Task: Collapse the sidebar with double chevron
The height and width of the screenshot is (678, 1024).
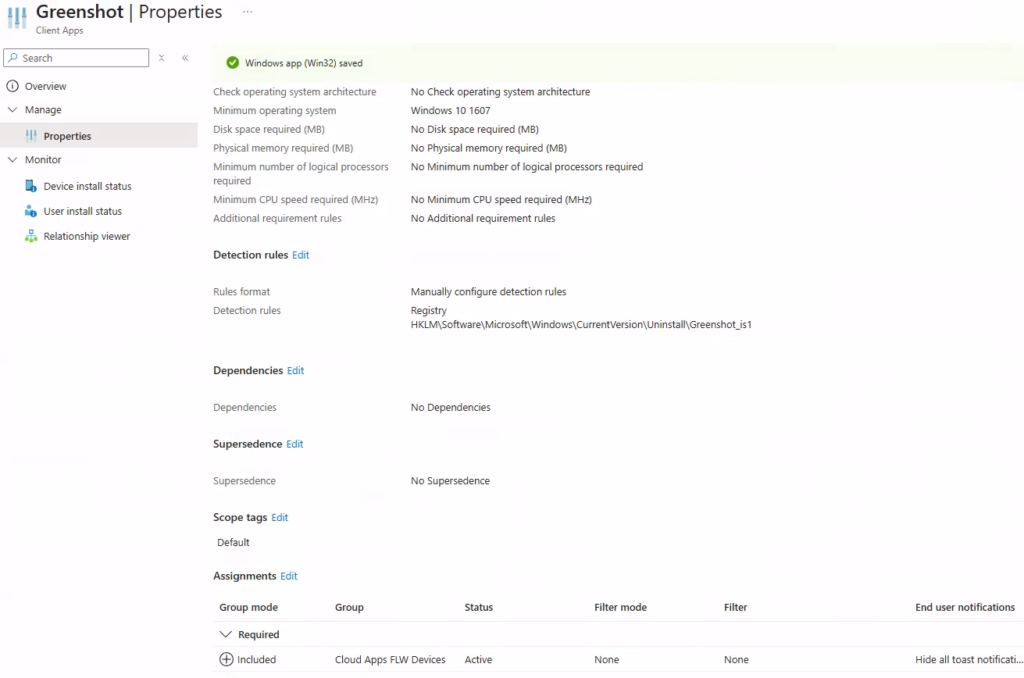Action: 185,58
